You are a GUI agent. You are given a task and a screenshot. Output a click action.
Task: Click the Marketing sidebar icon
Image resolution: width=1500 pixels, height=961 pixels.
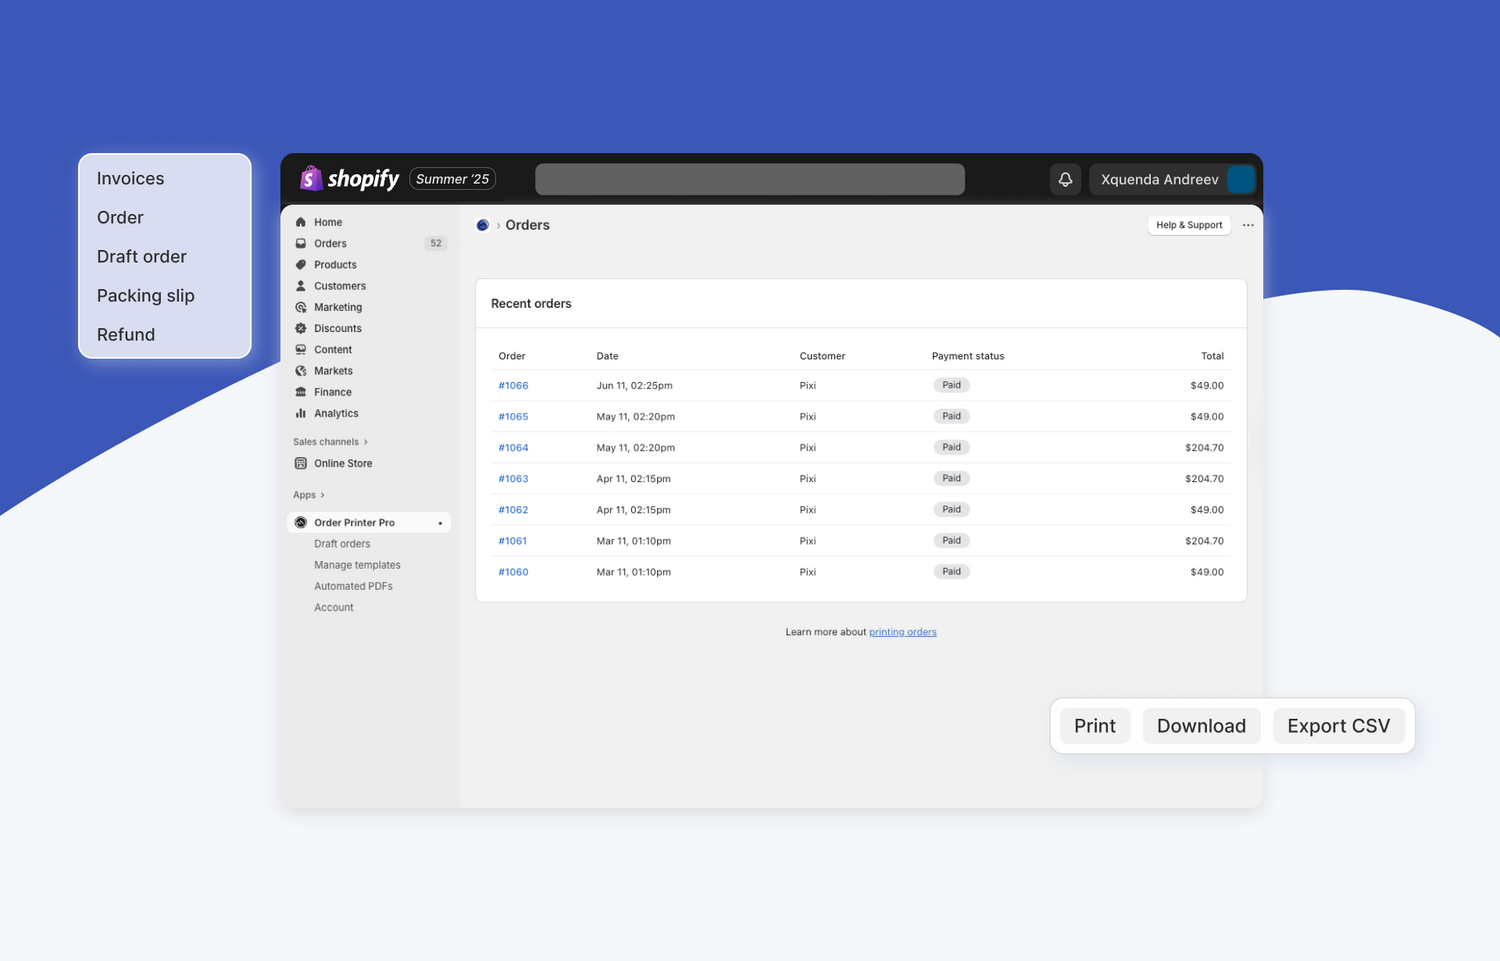301,307
